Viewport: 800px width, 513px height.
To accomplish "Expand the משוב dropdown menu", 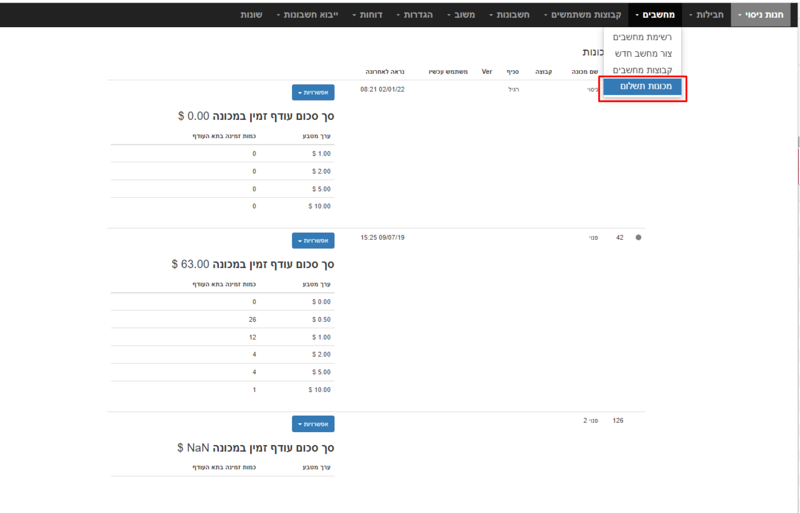I will click(461, 14).
